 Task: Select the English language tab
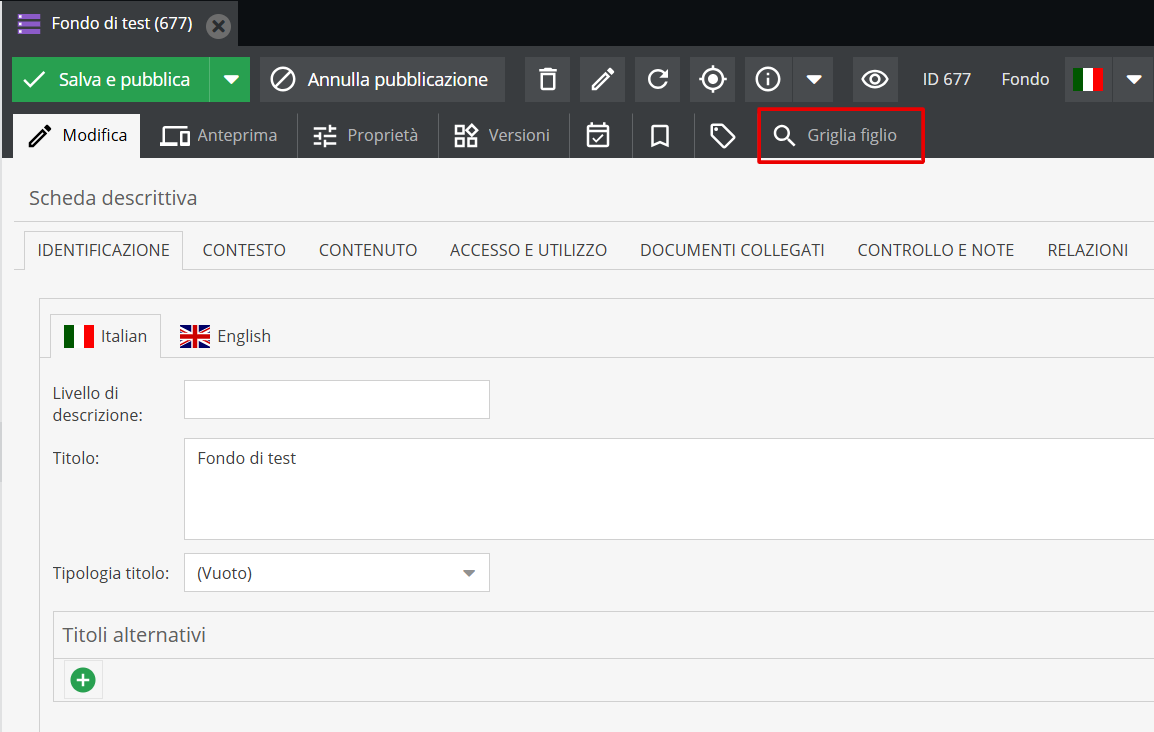226,336
